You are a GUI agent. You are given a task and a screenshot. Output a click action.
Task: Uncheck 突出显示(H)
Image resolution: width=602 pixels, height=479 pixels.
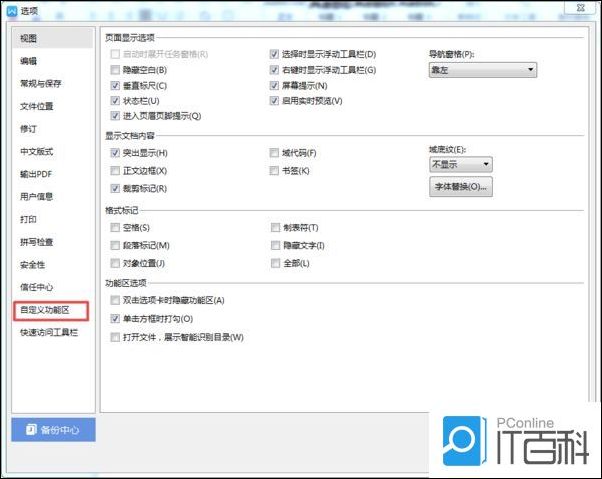pos(115,153)
